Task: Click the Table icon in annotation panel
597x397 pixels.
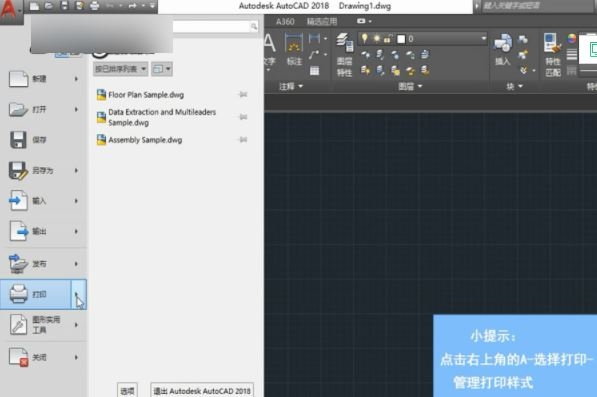Action: tap(314, 71)
